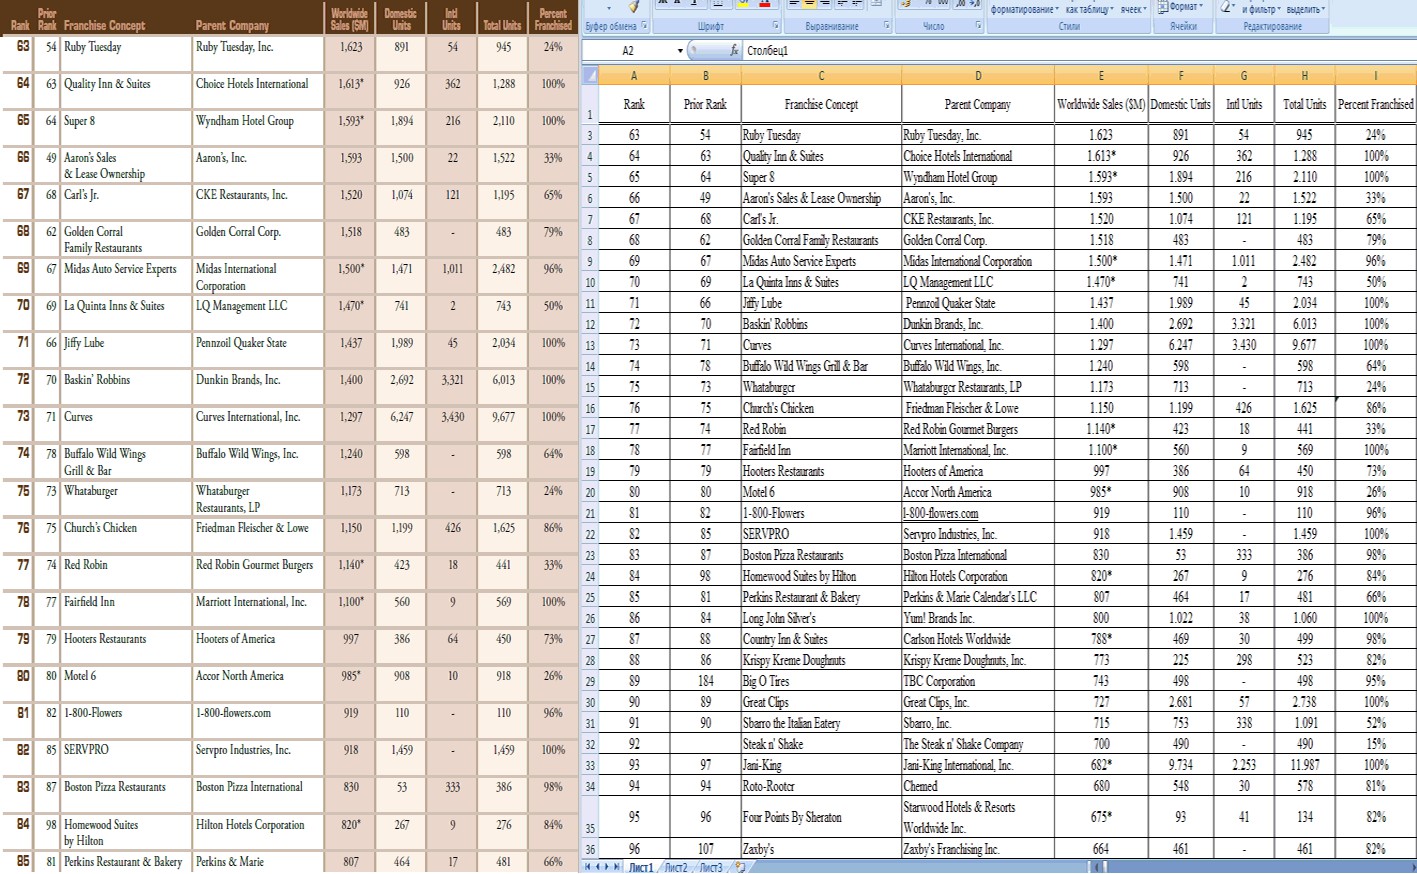Select column I header
Screen dimensions: 1417x874
pos(1376,75)
